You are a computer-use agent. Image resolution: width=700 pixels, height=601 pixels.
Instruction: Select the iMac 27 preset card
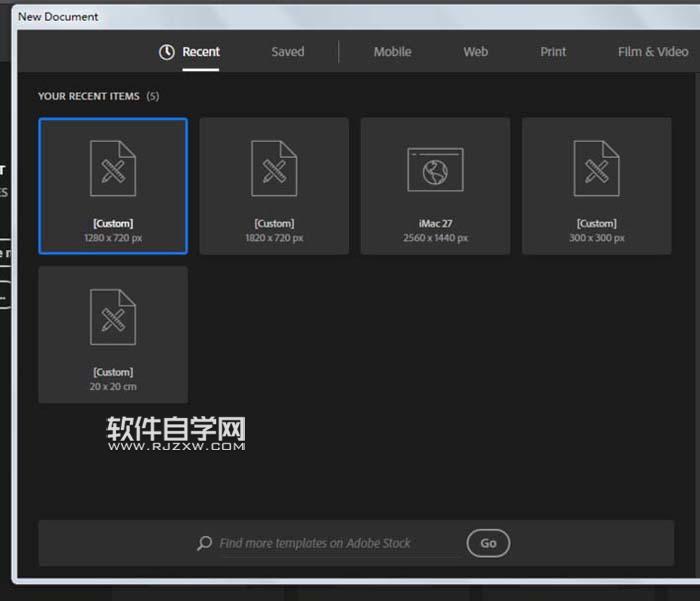click(x=435, y=186)
